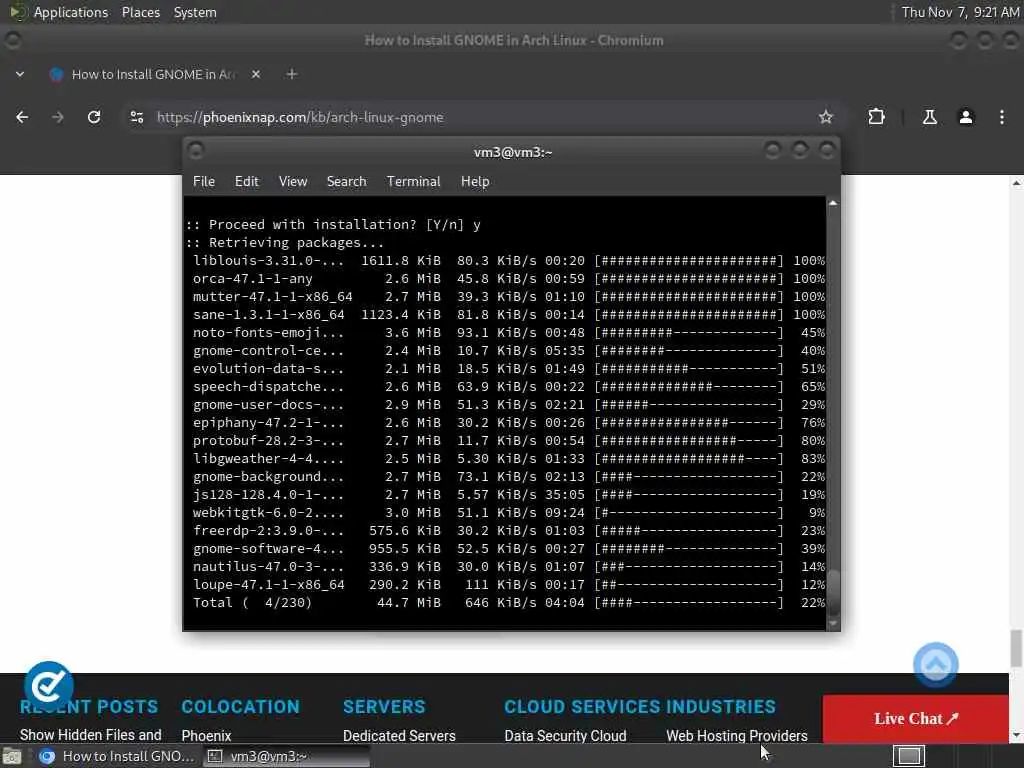This screenshot has height=768, width=1024.
Task: Expand the tab search dropdown arrow
Action: click(20, 74)
